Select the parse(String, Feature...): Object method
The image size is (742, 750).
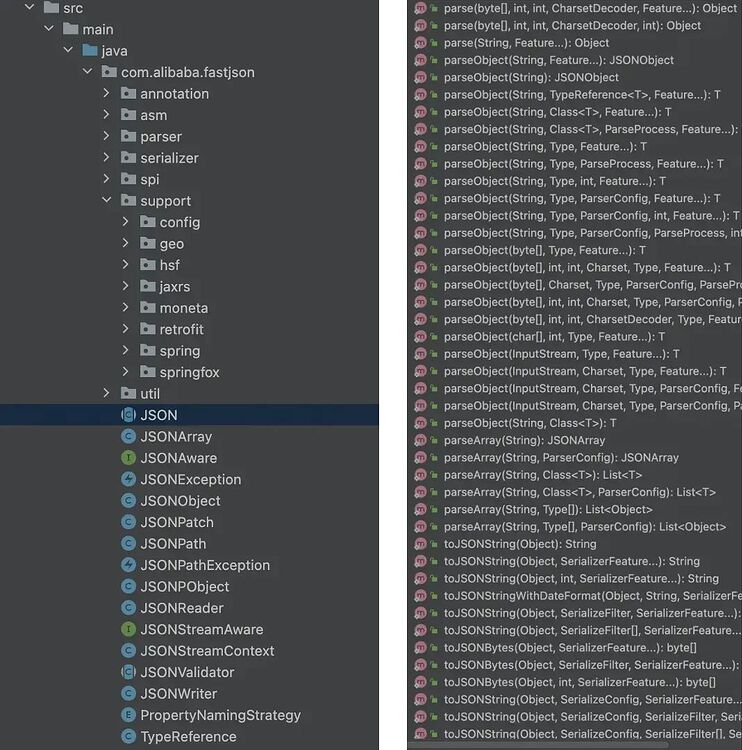tap(526, 43)
